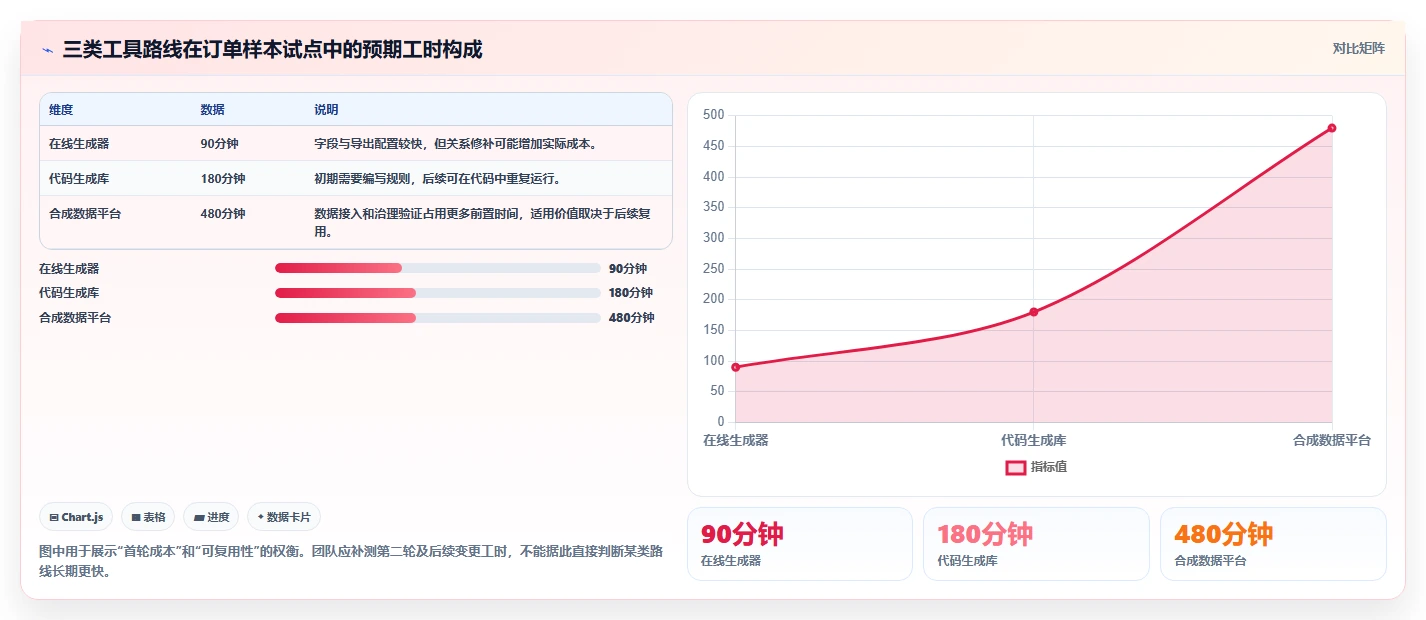This screenshot has width=1426, height=620.
Task: Click the description starting 数据接入和治理验证
Action: tap(483, 223)
